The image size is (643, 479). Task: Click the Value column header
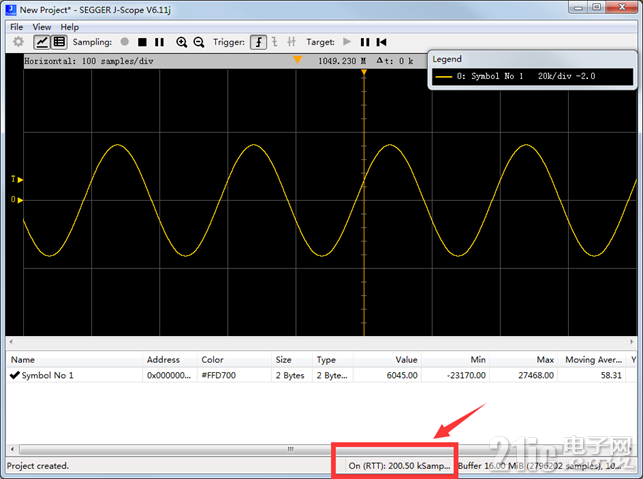point(387,360)
